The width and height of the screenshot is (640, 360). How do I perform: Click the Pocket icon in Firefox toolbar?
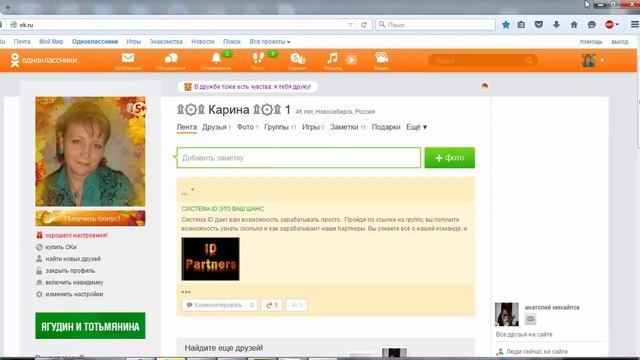(539, 25)
